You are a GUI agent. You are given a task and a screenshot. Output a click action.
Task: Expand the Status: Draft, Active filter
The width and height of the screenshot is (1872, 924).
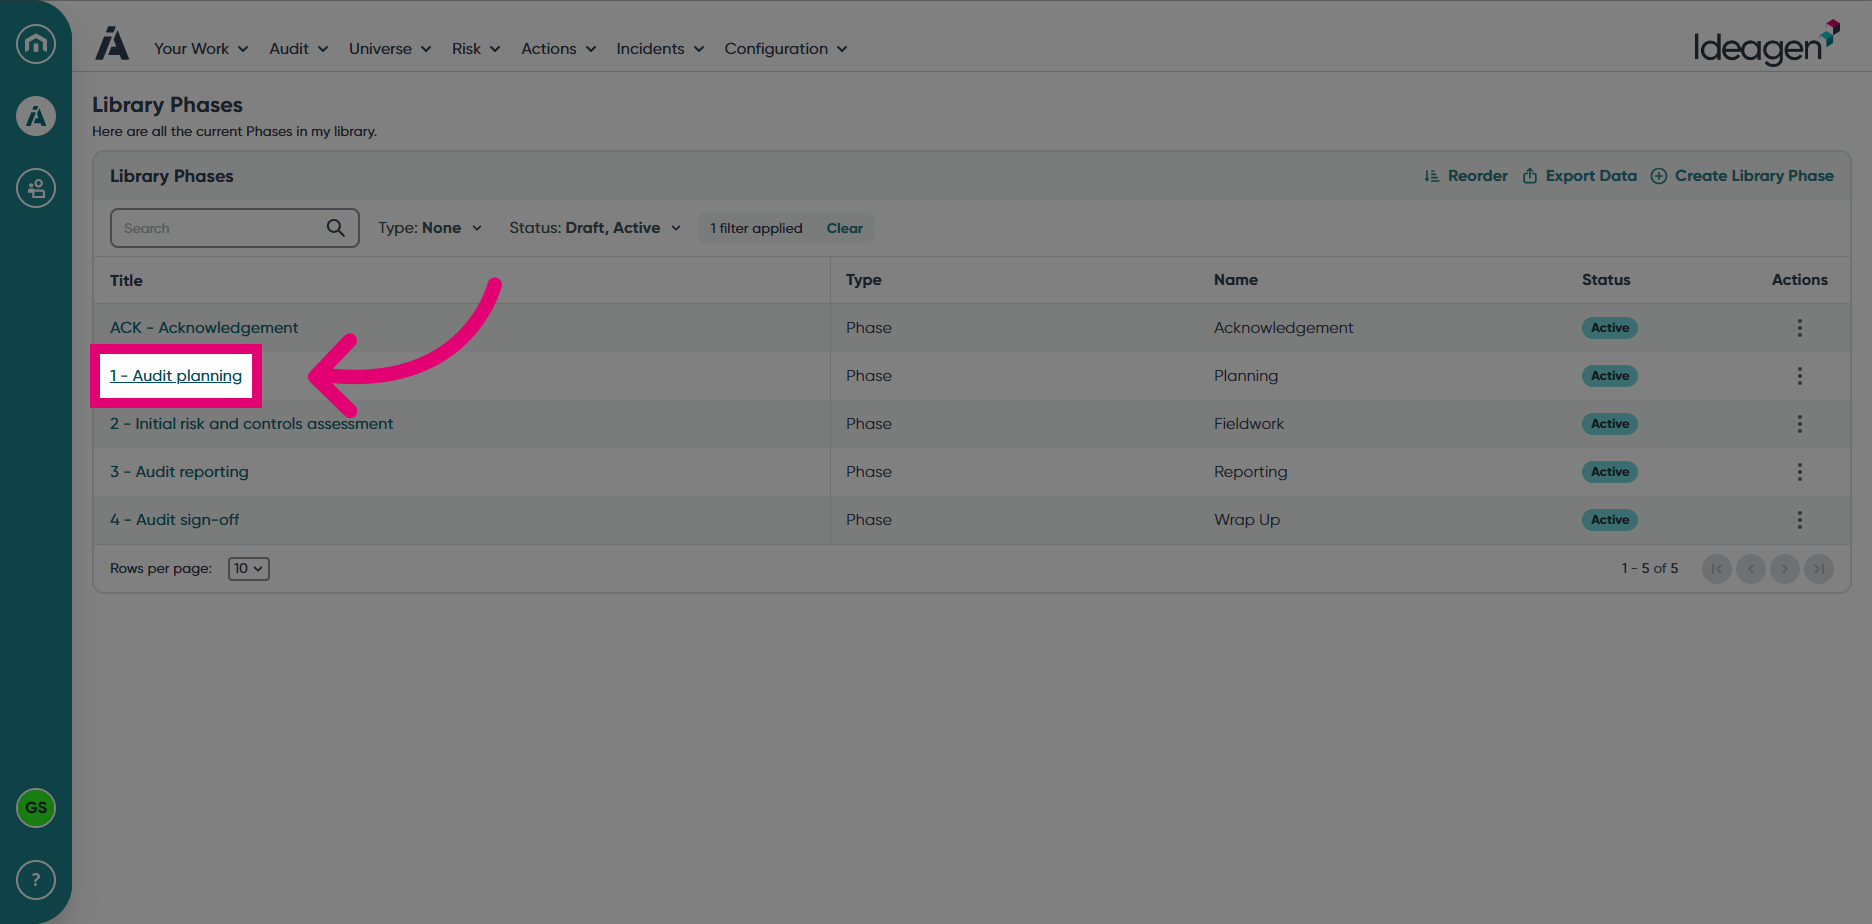(595, 228)
